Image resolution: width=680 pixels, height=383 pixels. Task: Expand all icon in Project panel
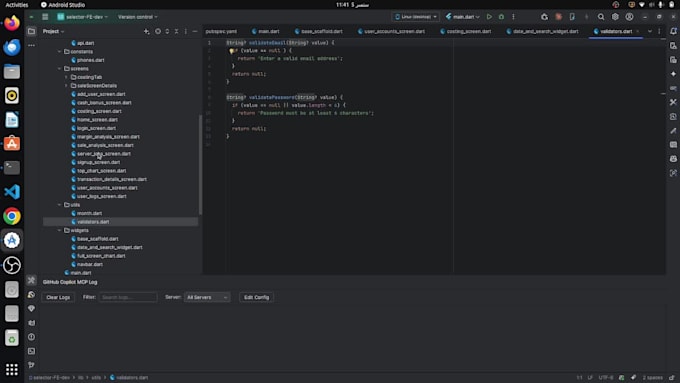(x=167, y=31)
